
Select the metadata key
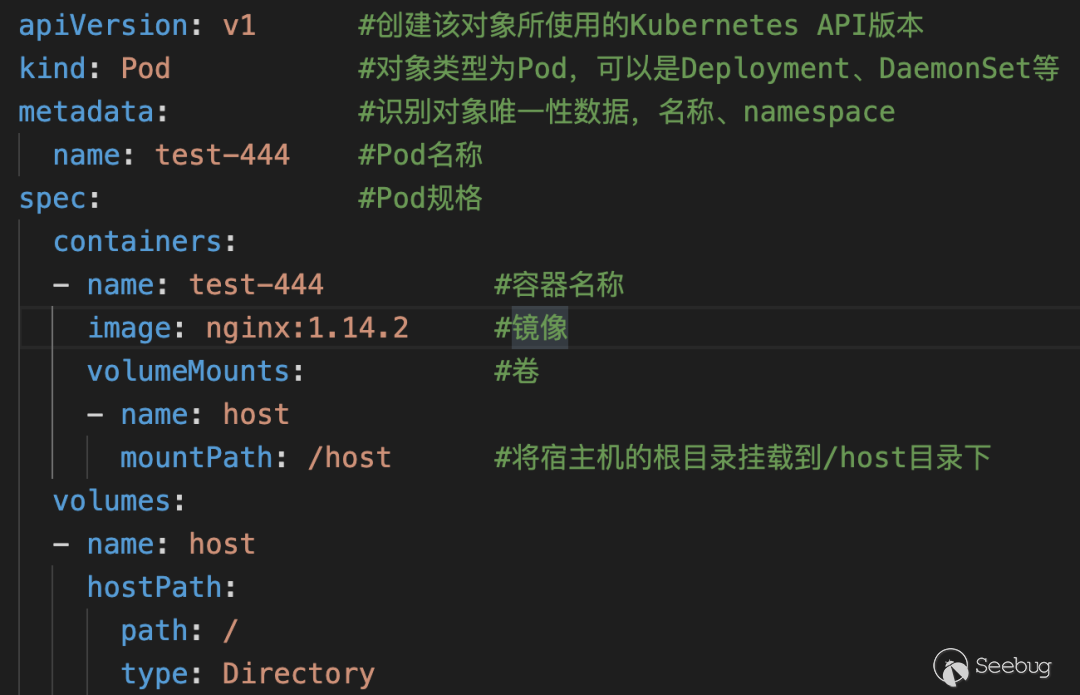point(86,111)
